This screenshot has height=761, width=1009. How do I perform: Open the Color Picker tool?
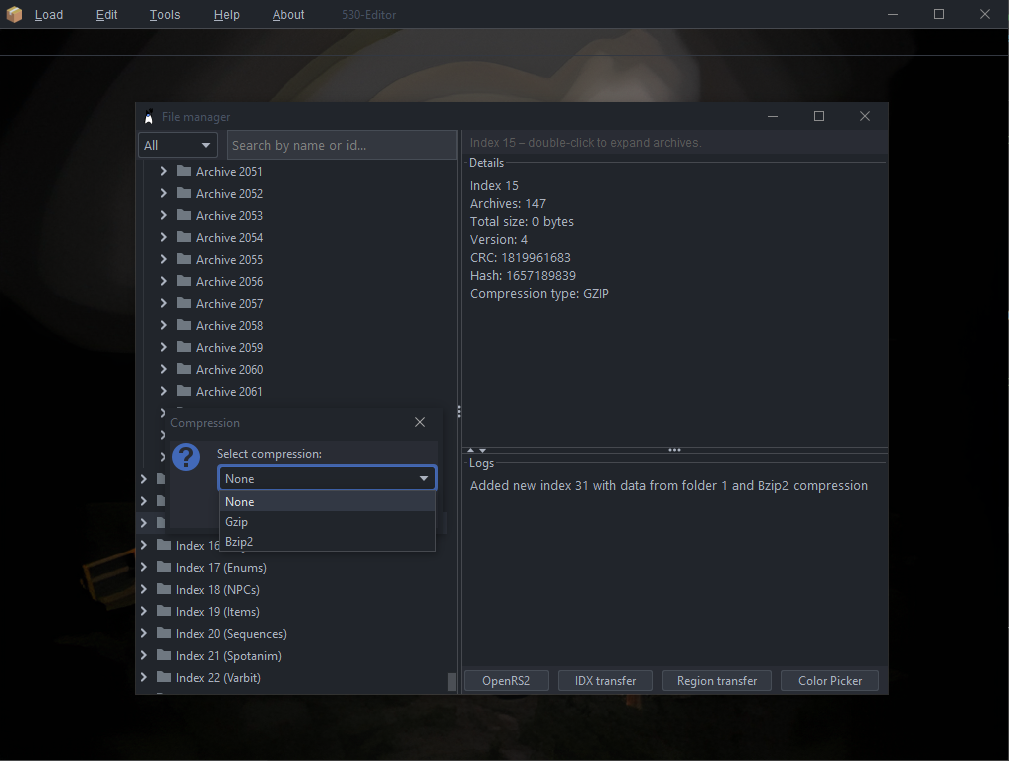[830, 681]
